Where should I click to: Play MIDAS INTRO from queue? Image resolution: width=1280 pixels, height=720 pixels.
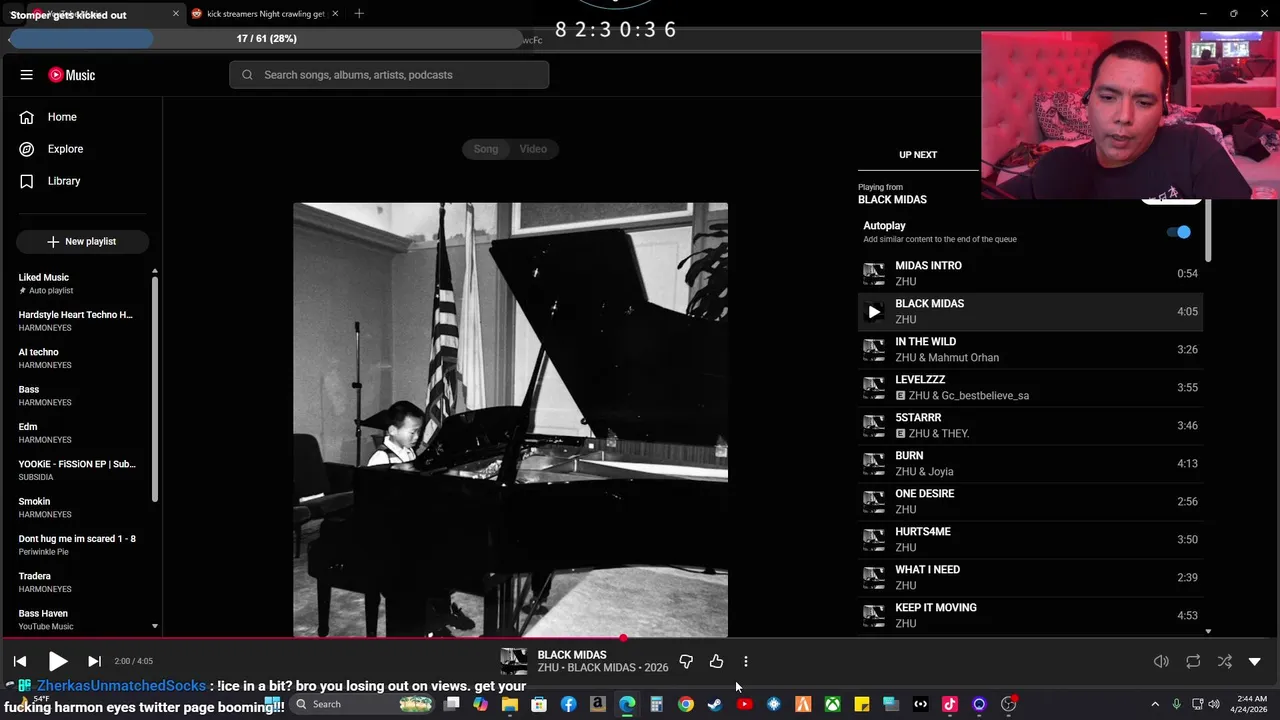[x=1030, y=273]
